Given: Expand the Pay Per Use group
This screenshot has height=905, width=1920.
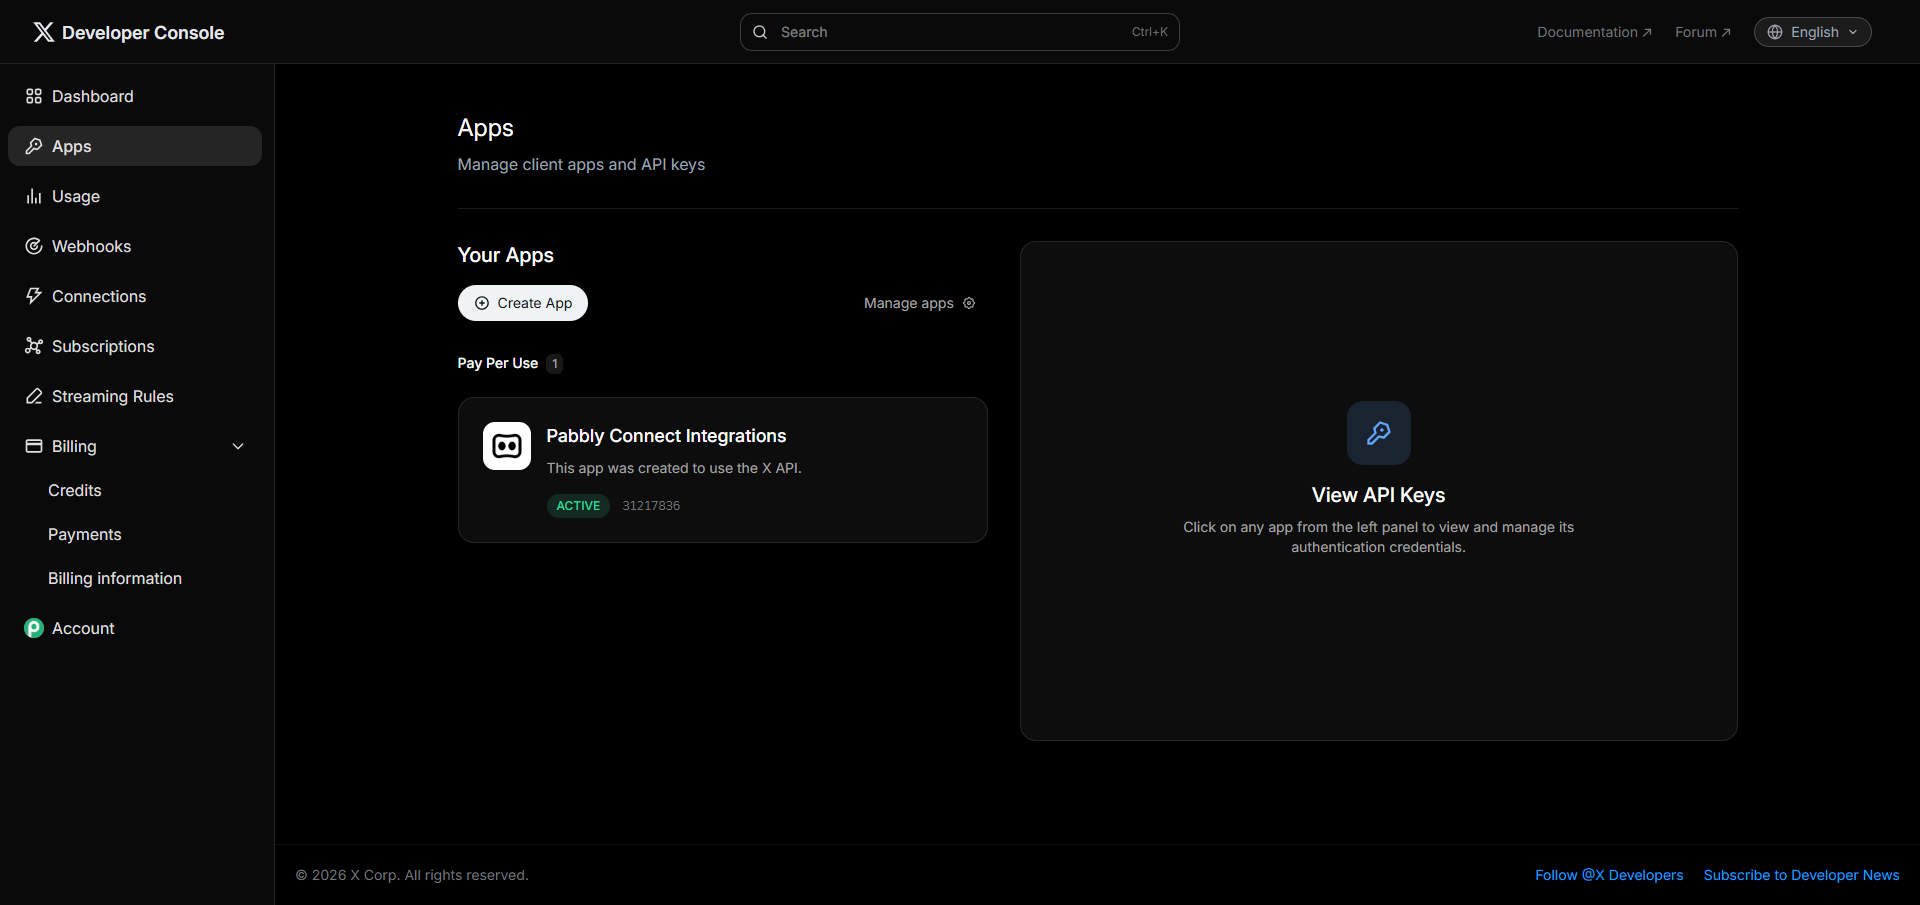Looking at the screenshot, I should click(x=509, y=363).
